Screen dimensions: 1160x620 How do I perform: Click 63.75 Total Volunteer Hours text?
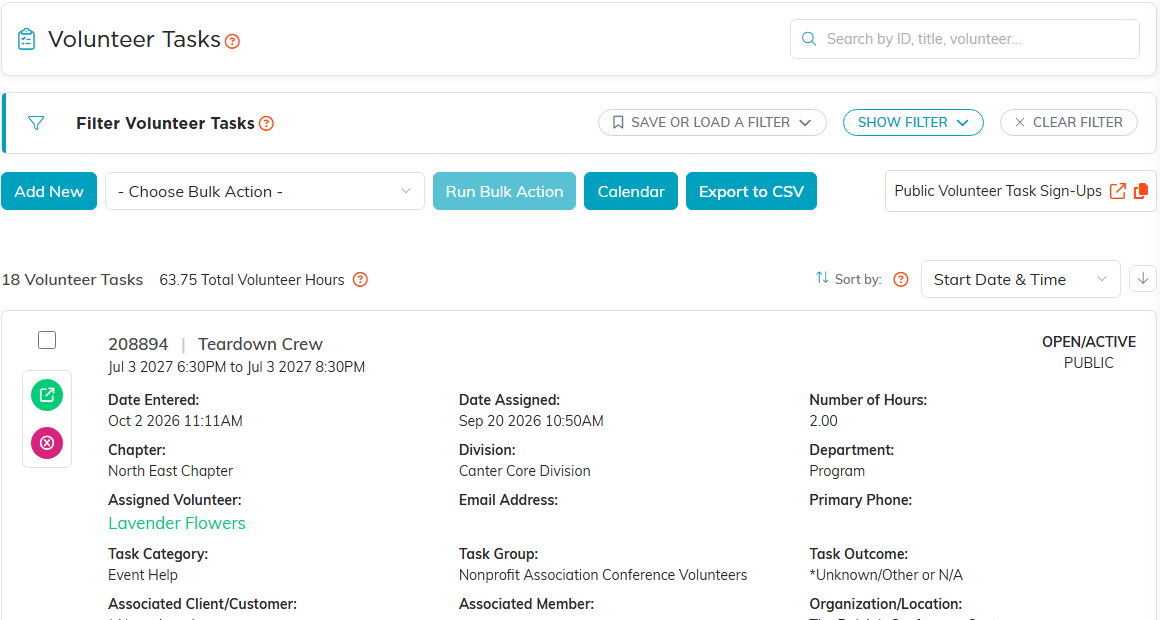point(252,280)
